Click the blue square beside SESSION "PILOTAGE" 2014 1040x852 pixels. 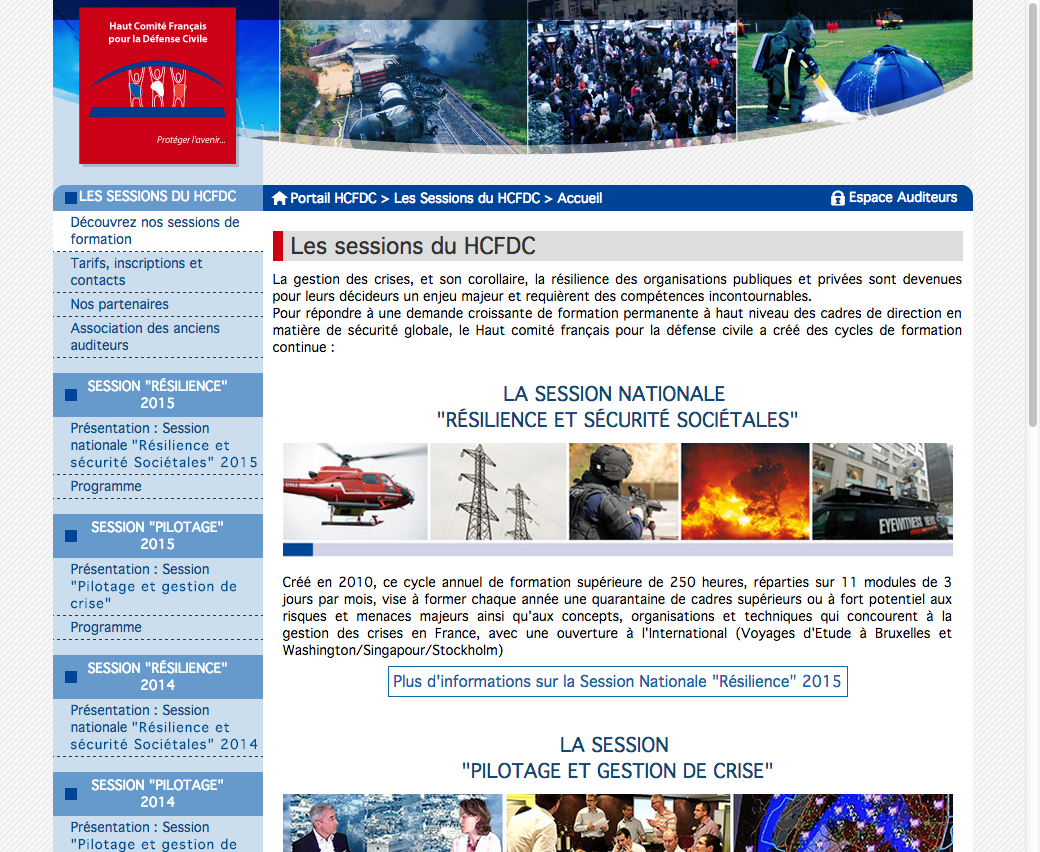tap(71, 794)
